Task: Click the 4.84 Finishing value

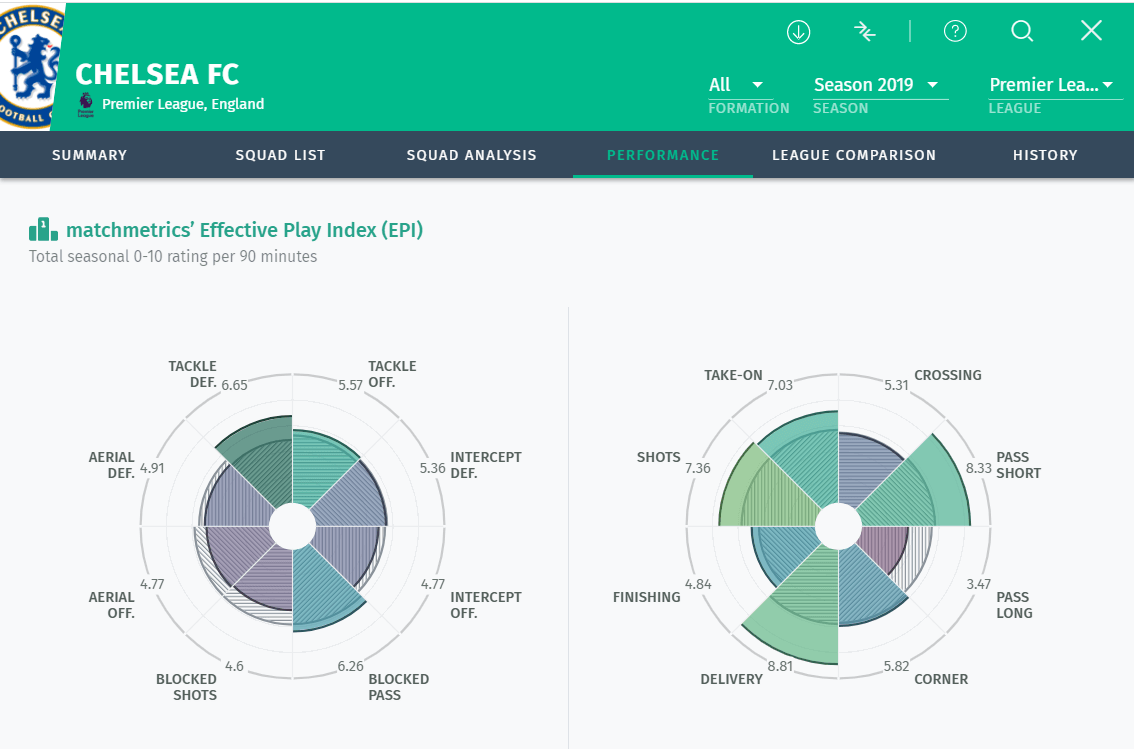Action: (x=698, y=584)
